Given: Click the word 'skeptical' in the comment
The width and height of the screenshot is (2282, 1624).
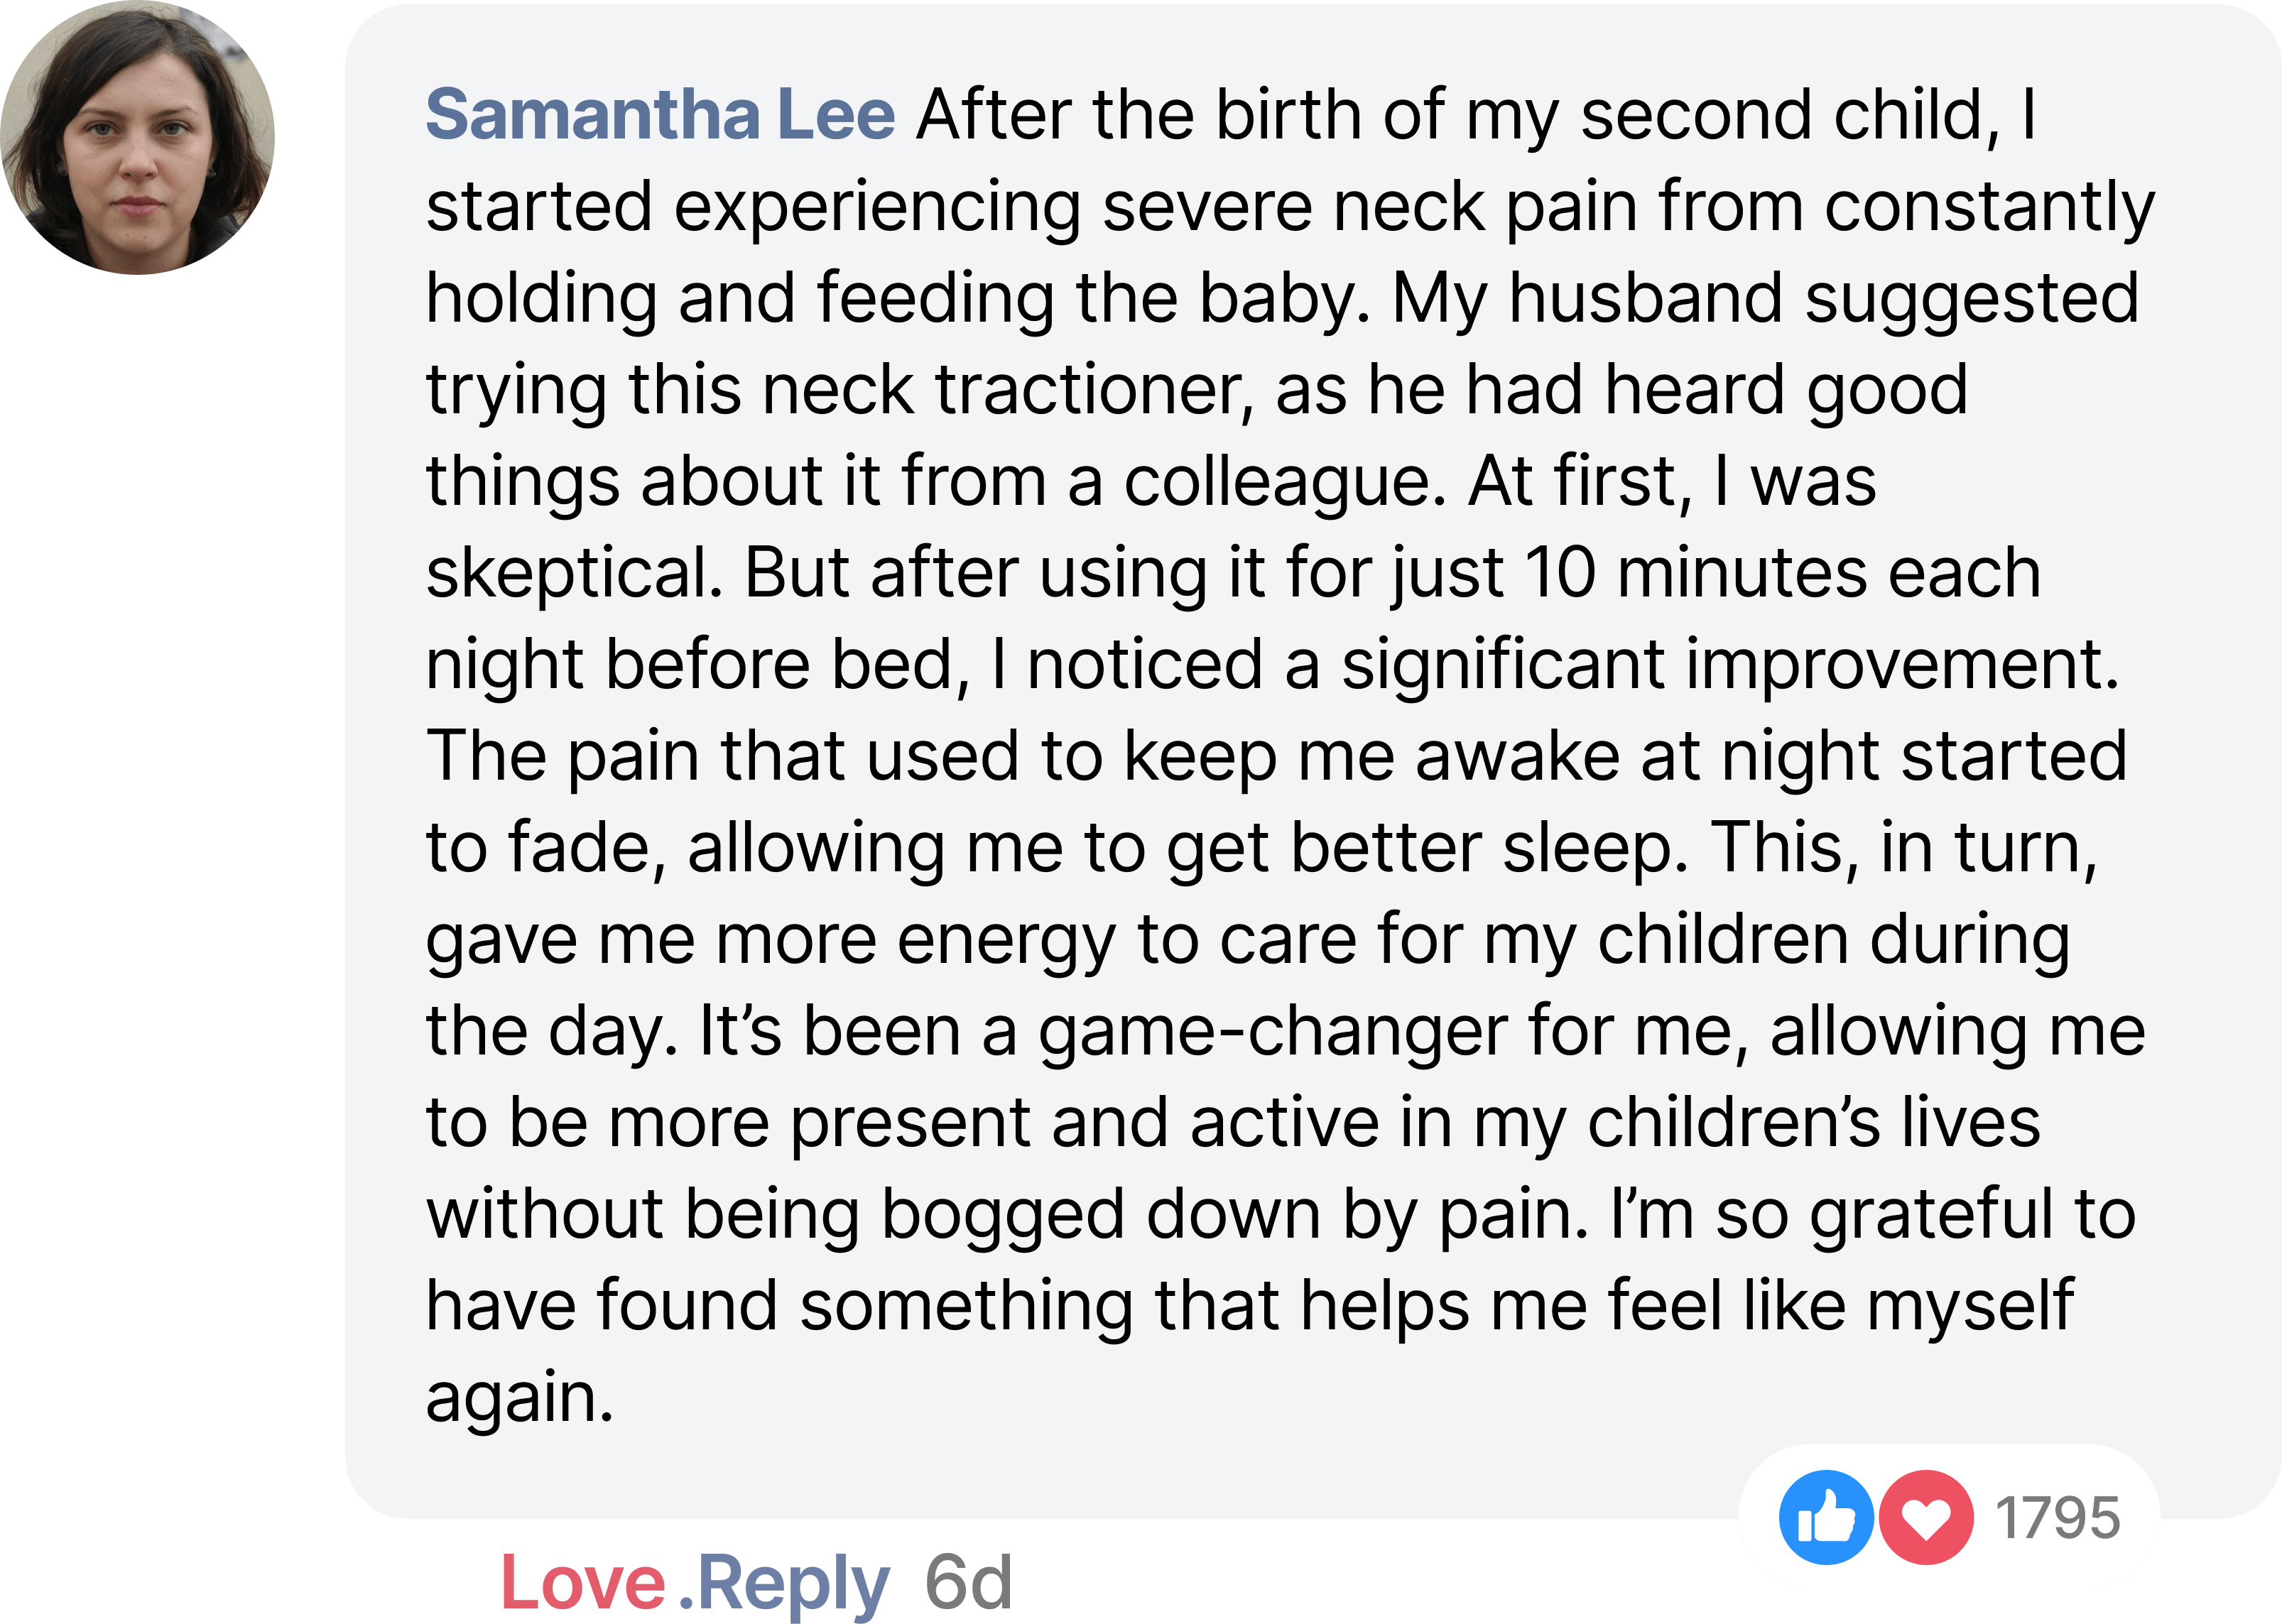Looking at the screenshot, I should point(573,573).
